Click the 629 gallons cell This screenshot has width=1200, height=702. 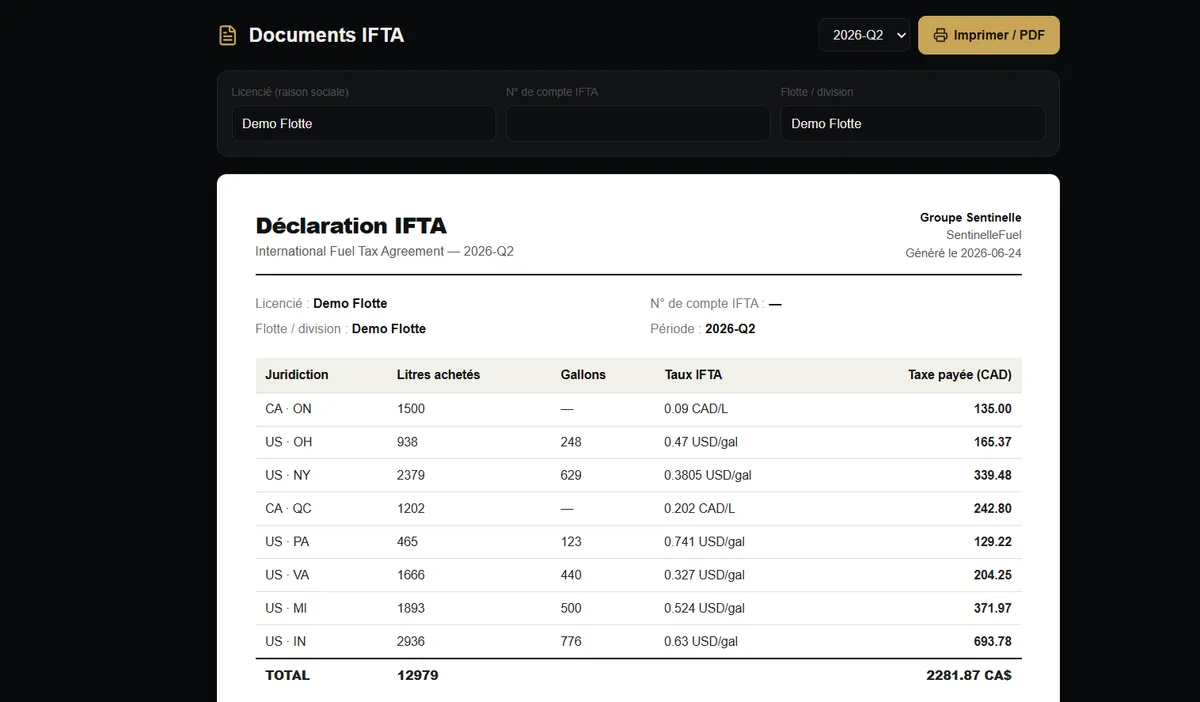571,475
